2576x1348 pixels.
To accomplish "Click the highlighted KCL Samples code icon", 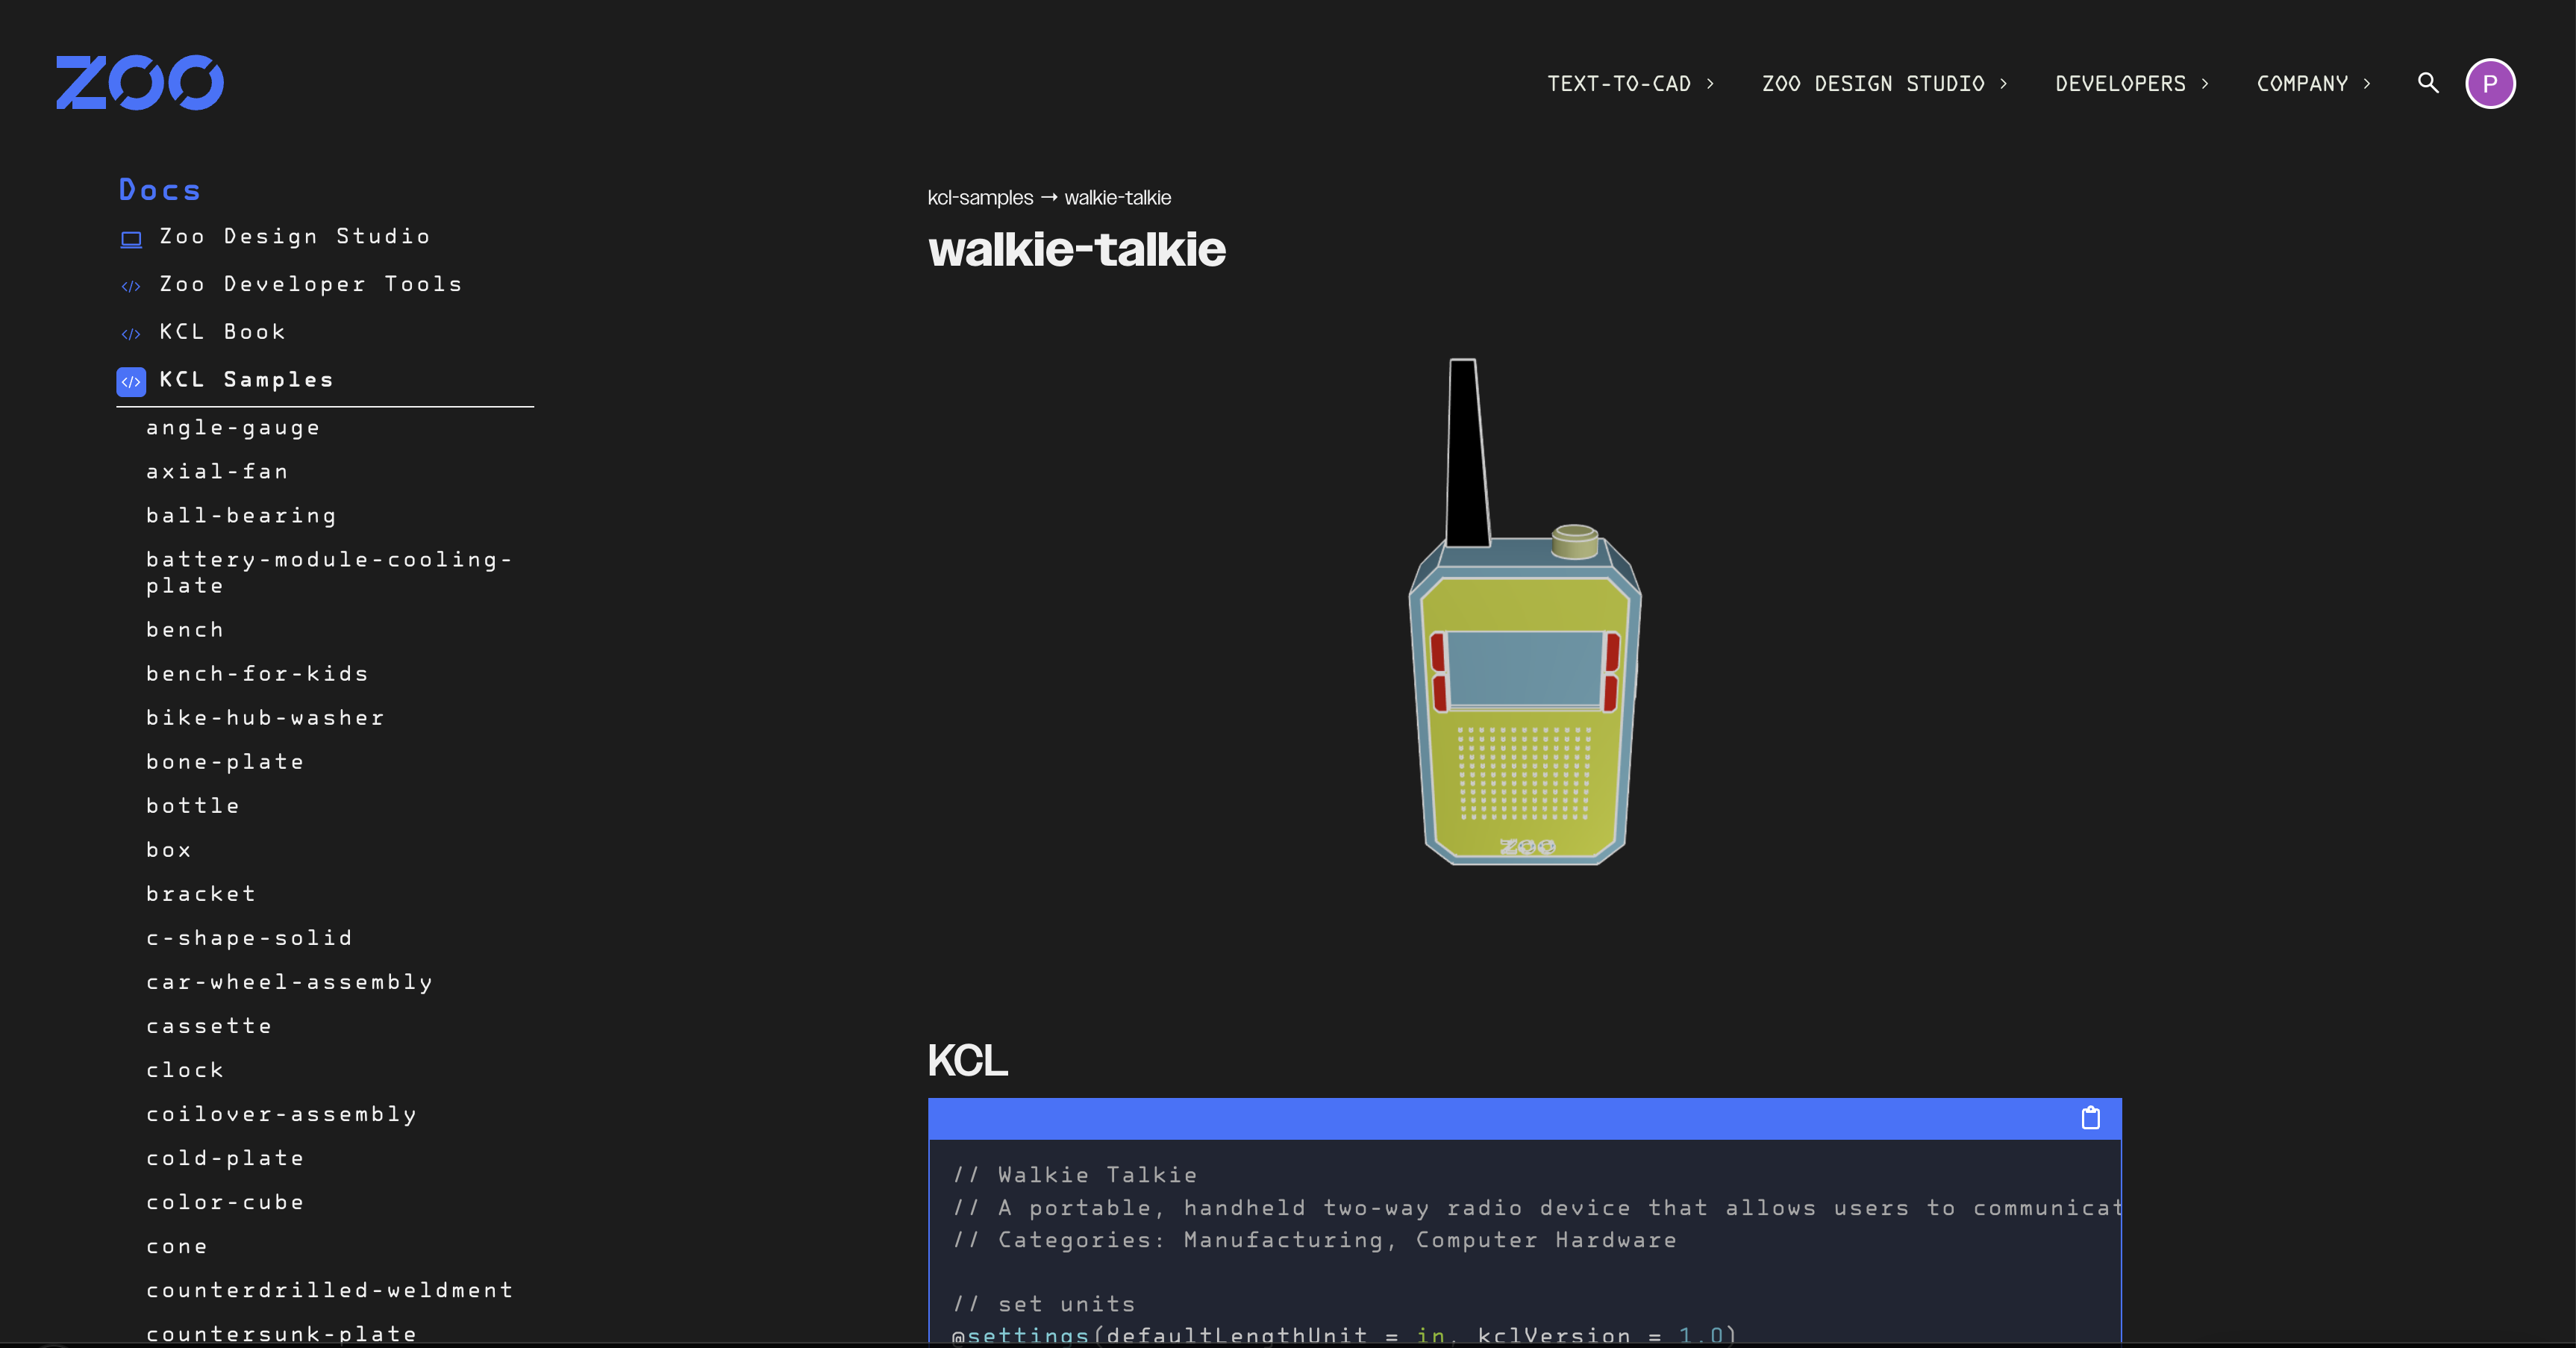I will coord(131,381).
